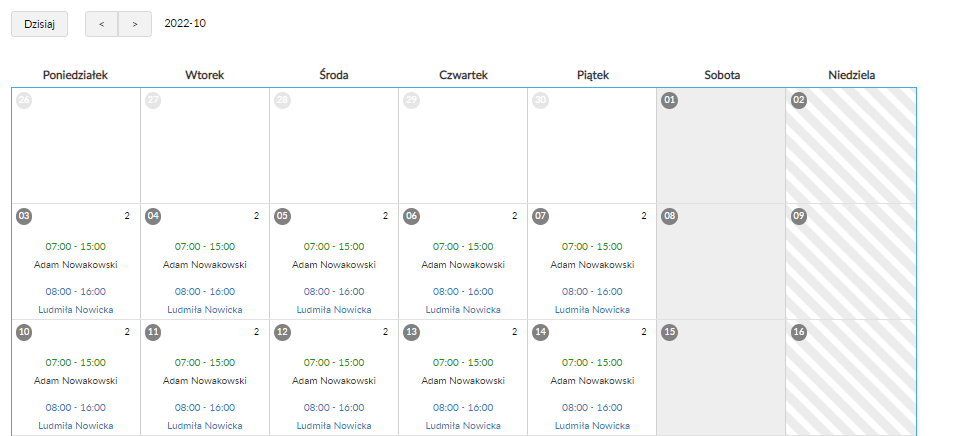Click the day 02 Sunday badge
972x436 pixels.
tap(799, 100)
